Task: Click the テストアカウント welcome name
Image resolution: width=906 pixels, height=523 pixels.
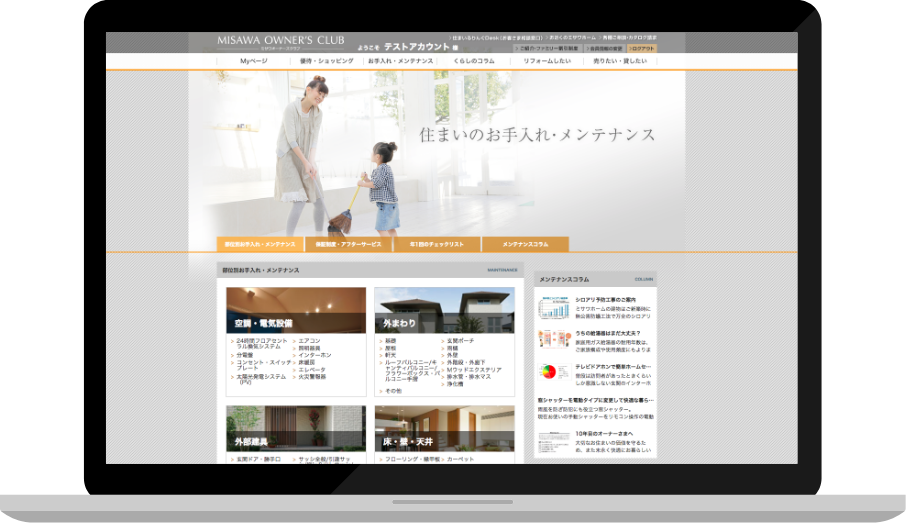Action: point(417,47)
